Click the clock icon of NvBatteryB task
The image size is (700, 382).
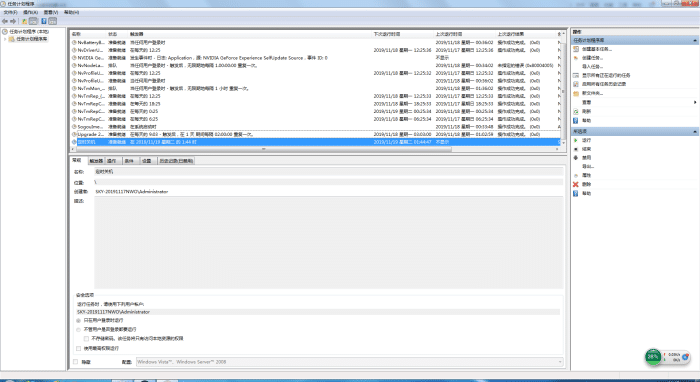pos(74,42)
